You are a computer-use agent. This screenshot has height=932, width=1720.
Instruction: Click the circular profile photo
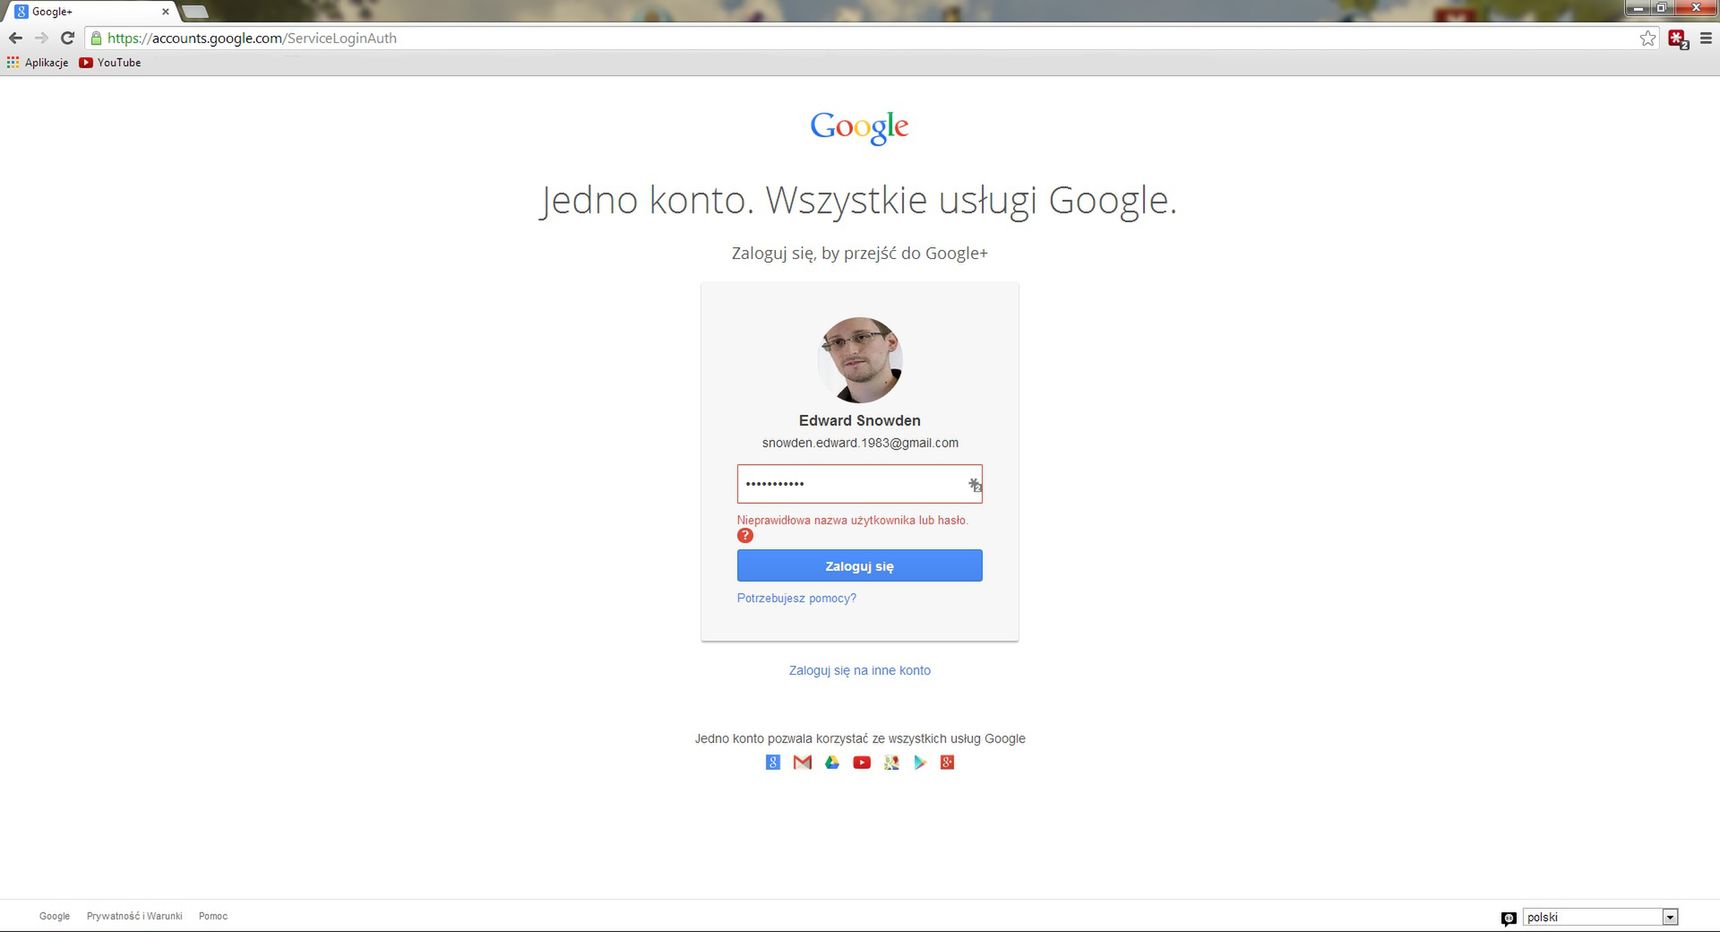[860, 360]
